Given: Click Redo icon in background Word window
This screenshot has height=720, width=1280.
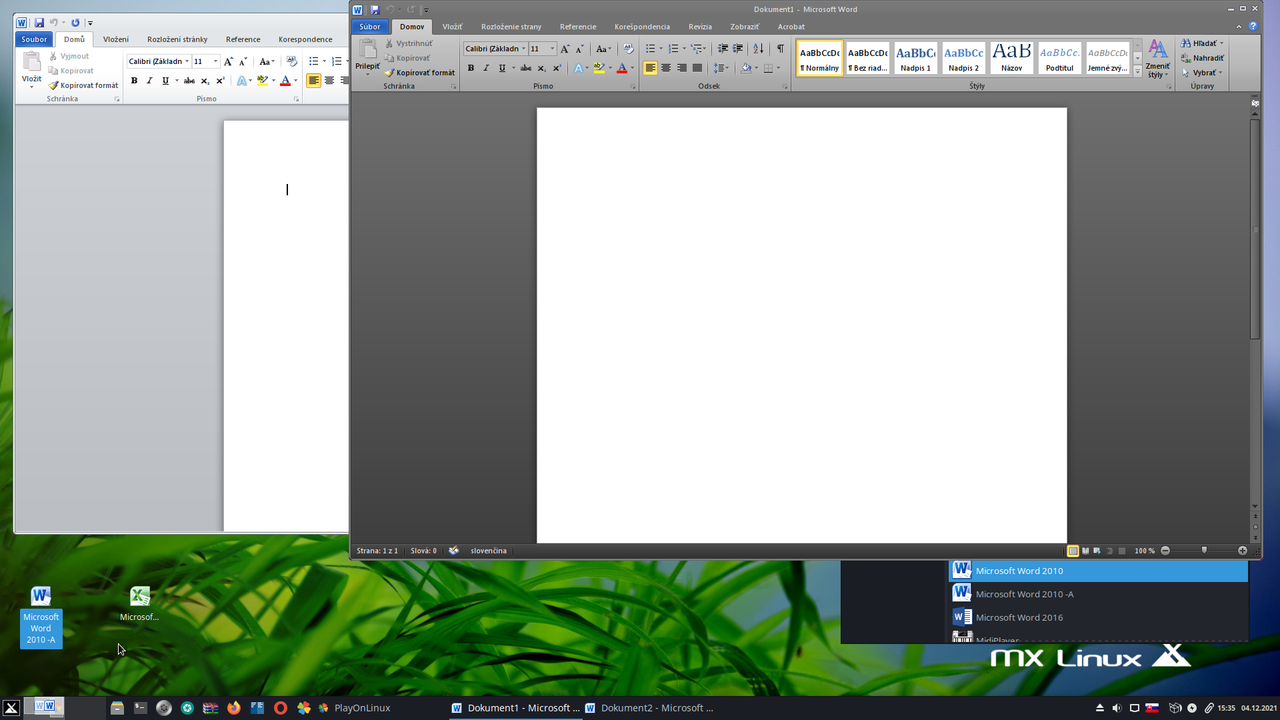Looking at the screenshot, I should 75,22.
